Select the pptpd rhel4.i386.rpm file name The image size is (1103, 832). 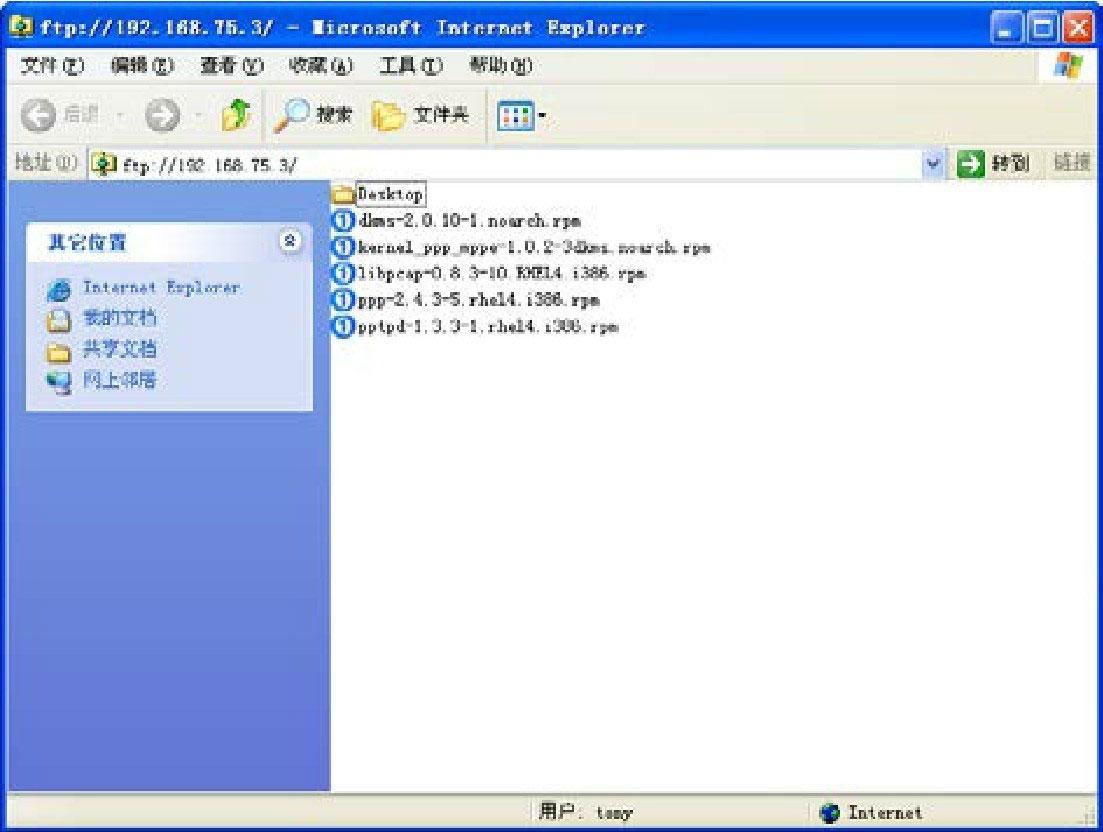[488, 327]
